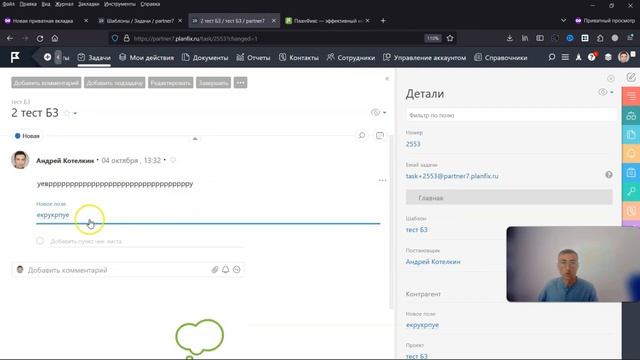Image resolution: width=640 pixels, height=360 pixels.
Task: Open Firefox Инструменты menu
Action: [x=120, y=4]
